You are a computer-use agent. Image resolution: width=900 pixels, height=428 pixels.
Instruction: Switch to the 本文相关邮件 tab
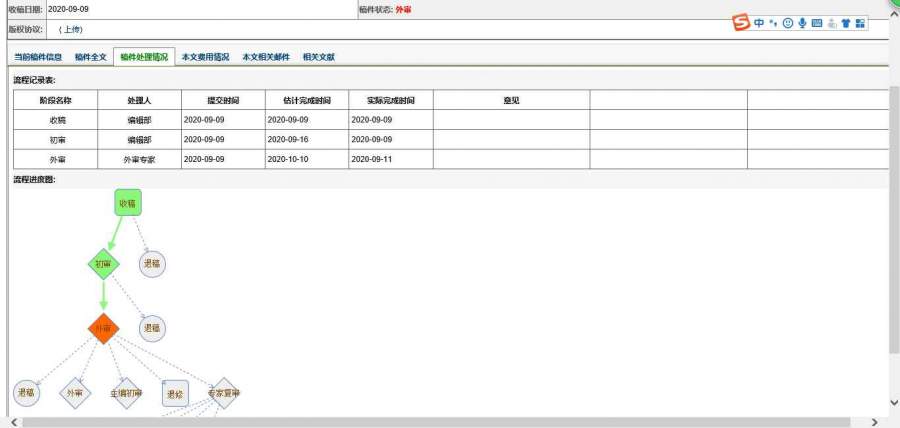(x=266, y=57)
